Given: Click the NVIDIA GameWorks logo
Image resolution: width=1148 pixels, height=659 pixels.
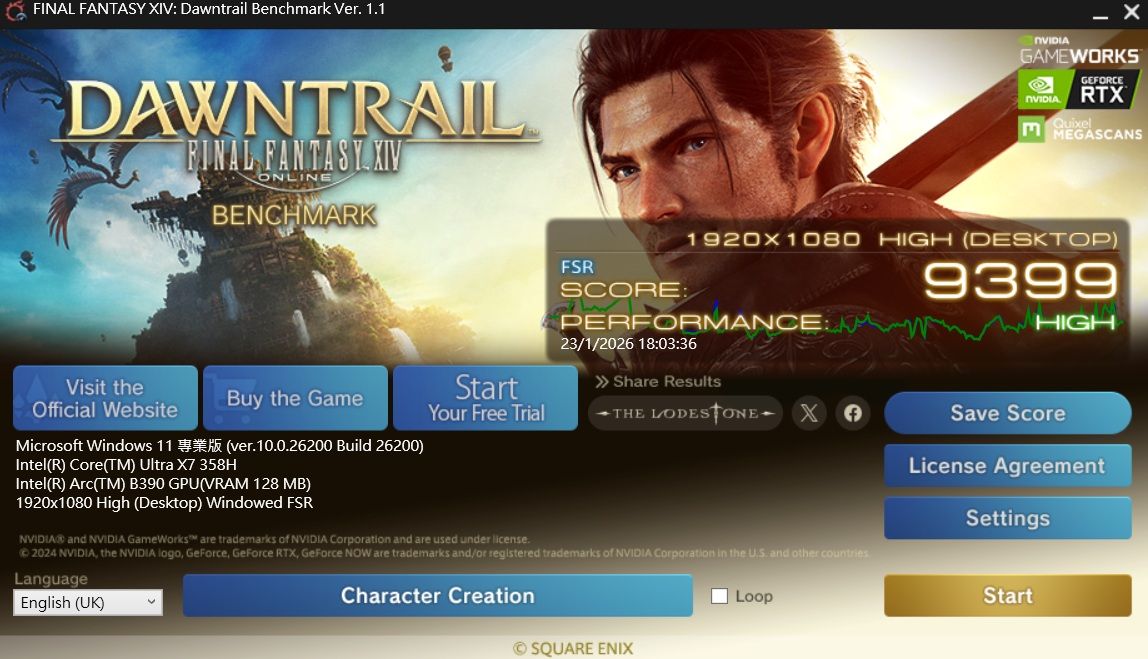Looking at the screenshot, I should pyautogui.click(x=1079, y=50).
